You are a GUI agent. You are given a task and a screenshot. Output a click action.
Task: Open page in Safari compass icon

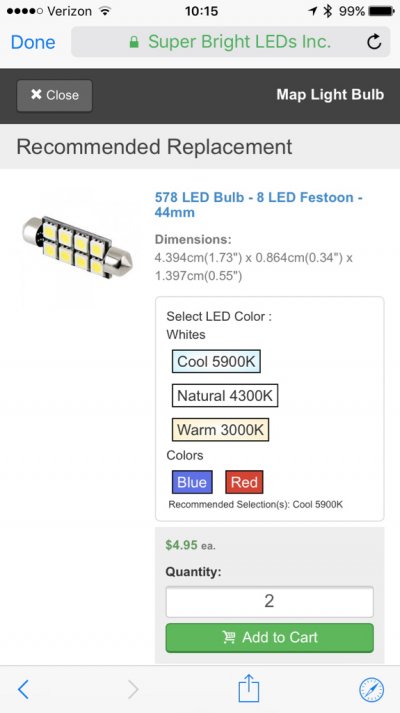coord(371,689)
